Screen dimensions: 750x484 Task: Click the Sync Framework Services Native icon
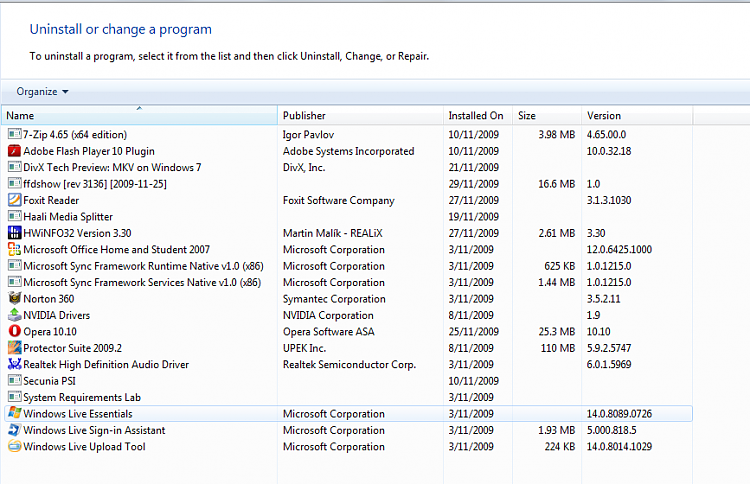(x=15, y=282)
